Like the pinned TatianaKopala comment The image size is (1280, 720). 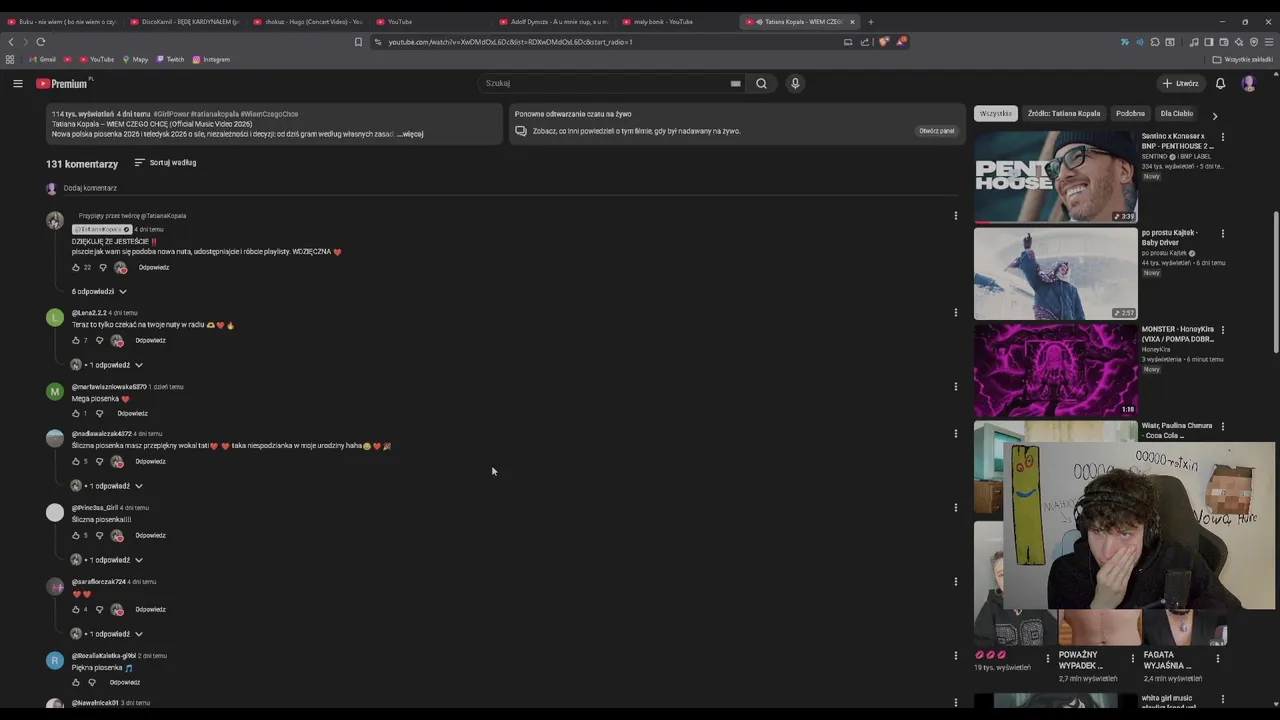(76, 267)
